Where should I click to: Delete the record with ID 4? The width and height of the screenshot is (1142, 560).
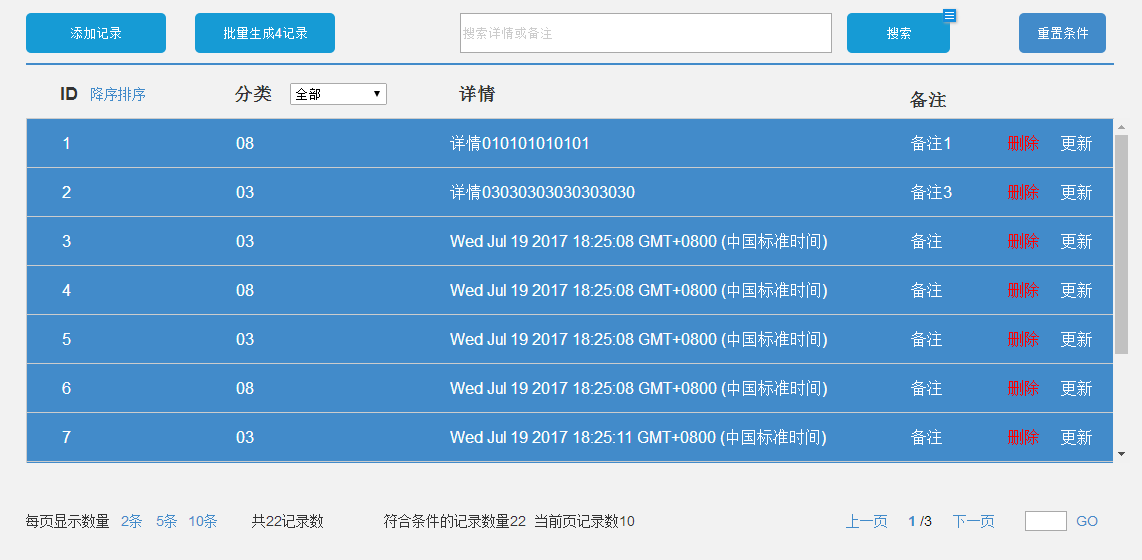click(1023, 290)
